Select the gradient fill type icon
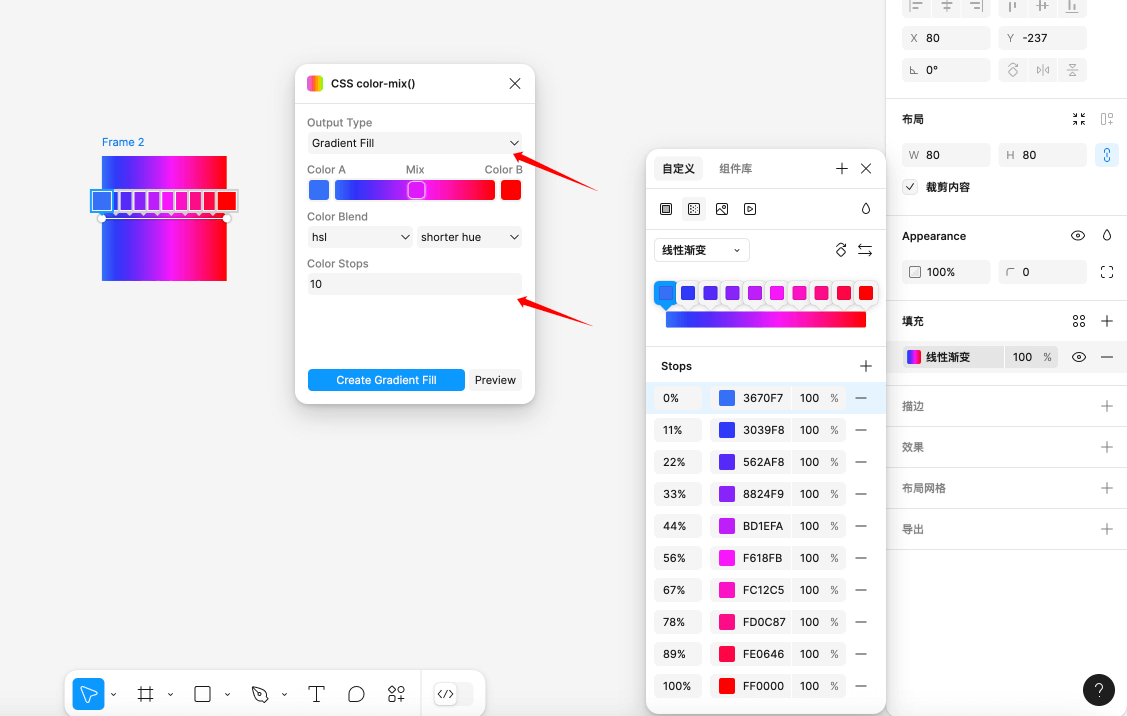Image resolution: width=1127 pixels, height=716 pixels. pyautogui.click(x=694, y=209)
